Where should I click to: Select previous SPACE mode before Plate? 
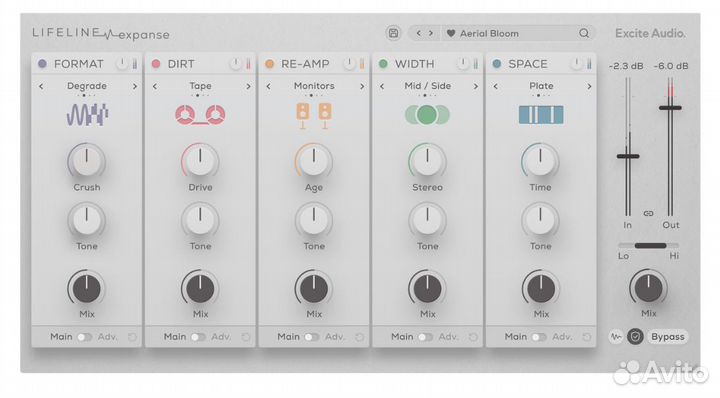click(495, 86)
